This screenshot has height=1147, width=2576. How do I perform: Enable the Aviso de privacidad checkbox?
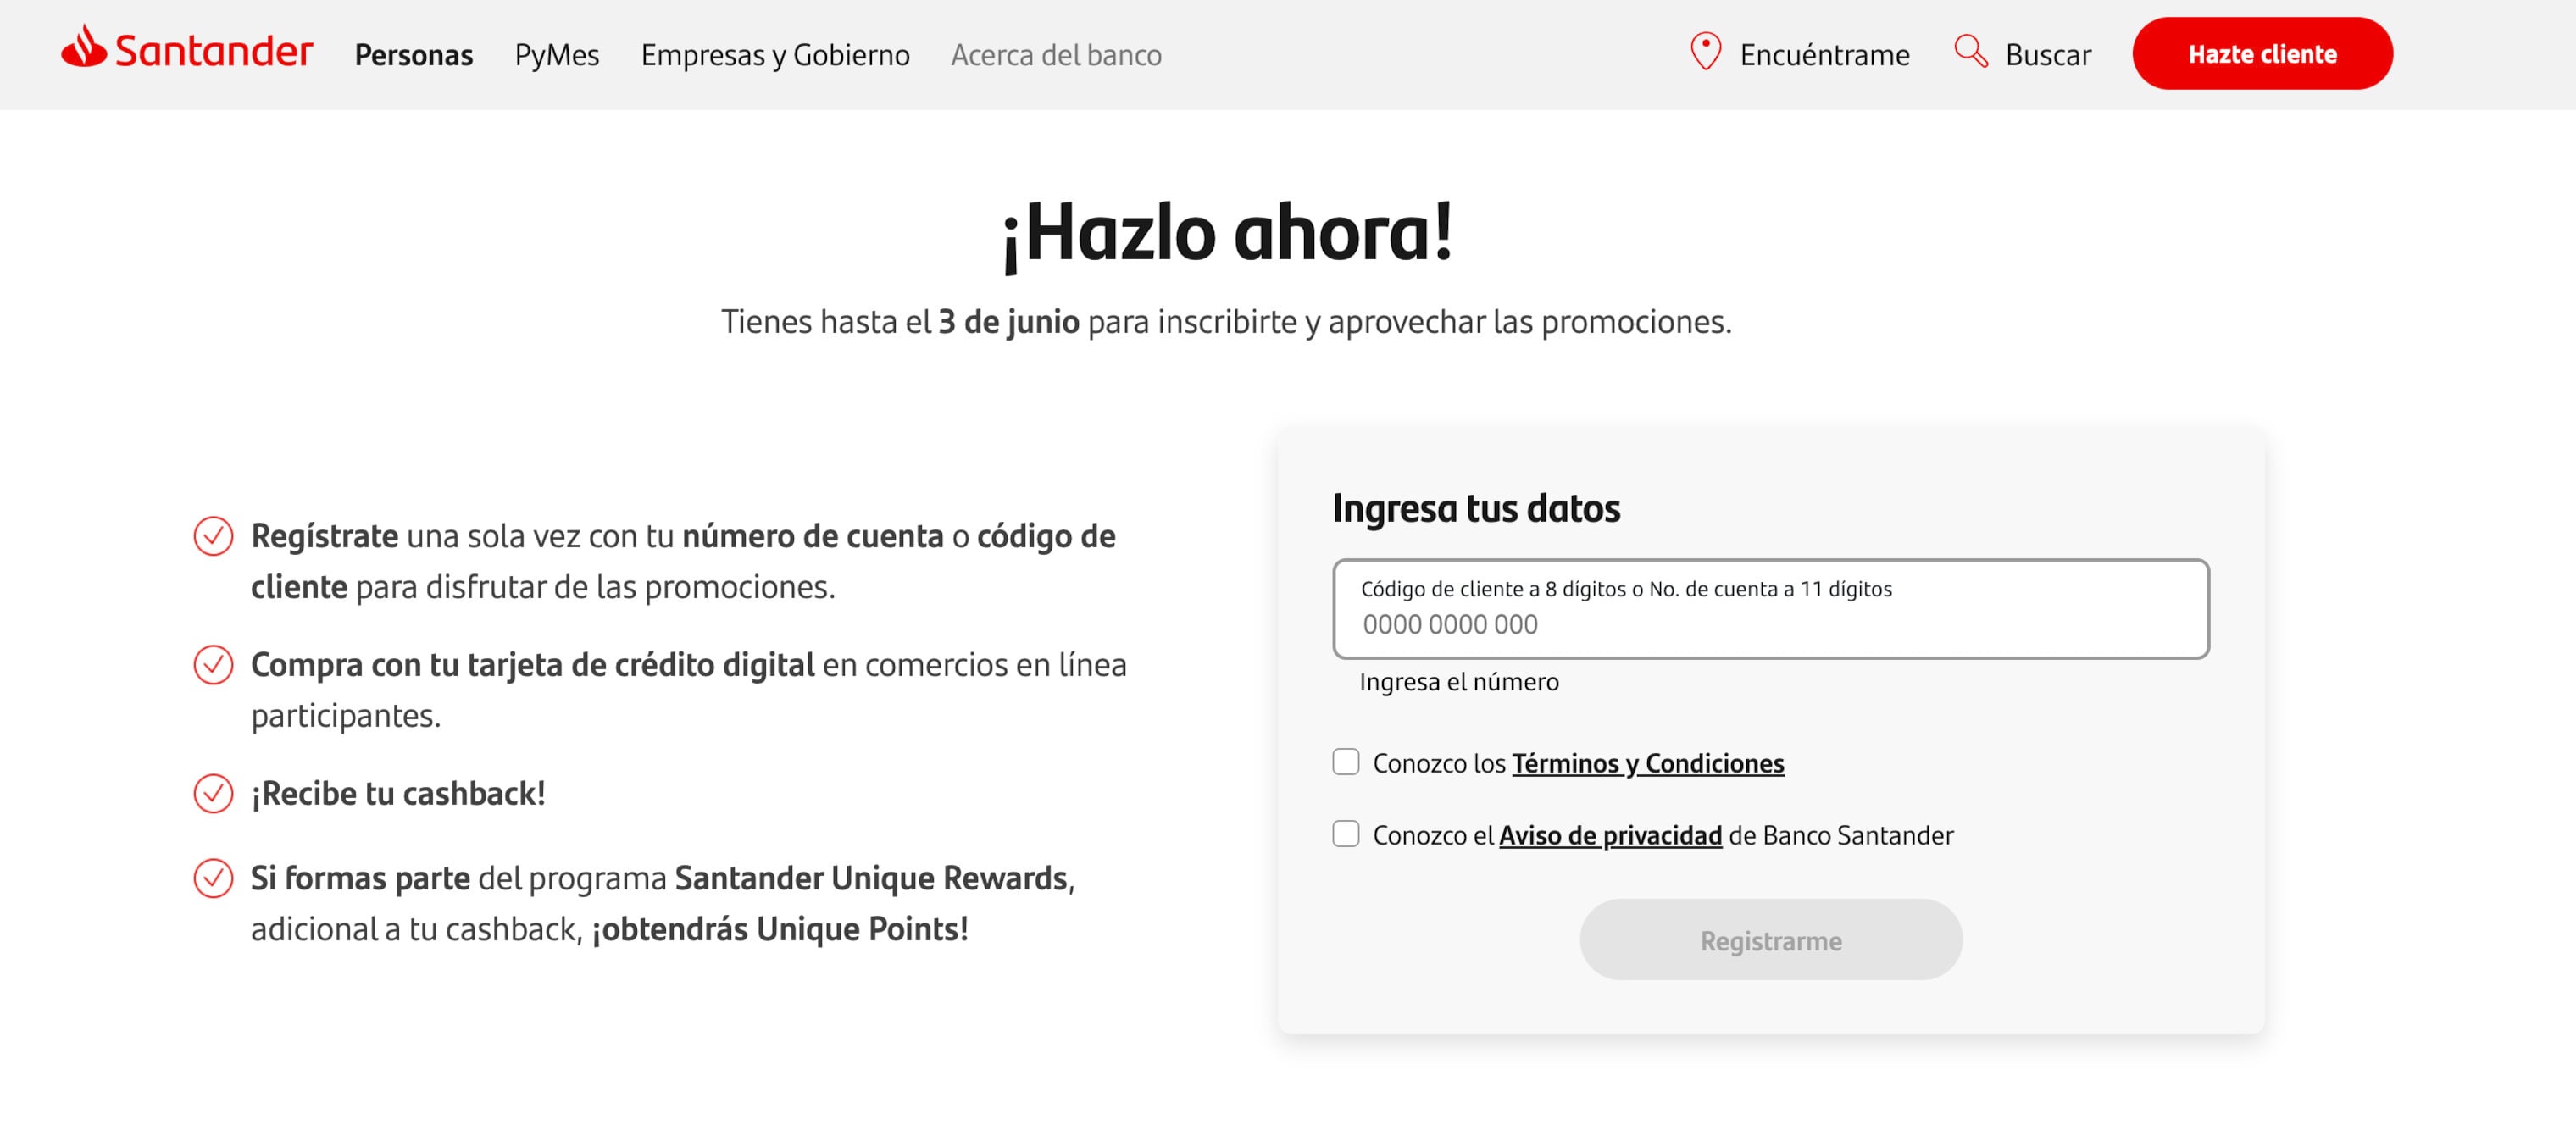pyautogui.click(x=1346, y=834)
